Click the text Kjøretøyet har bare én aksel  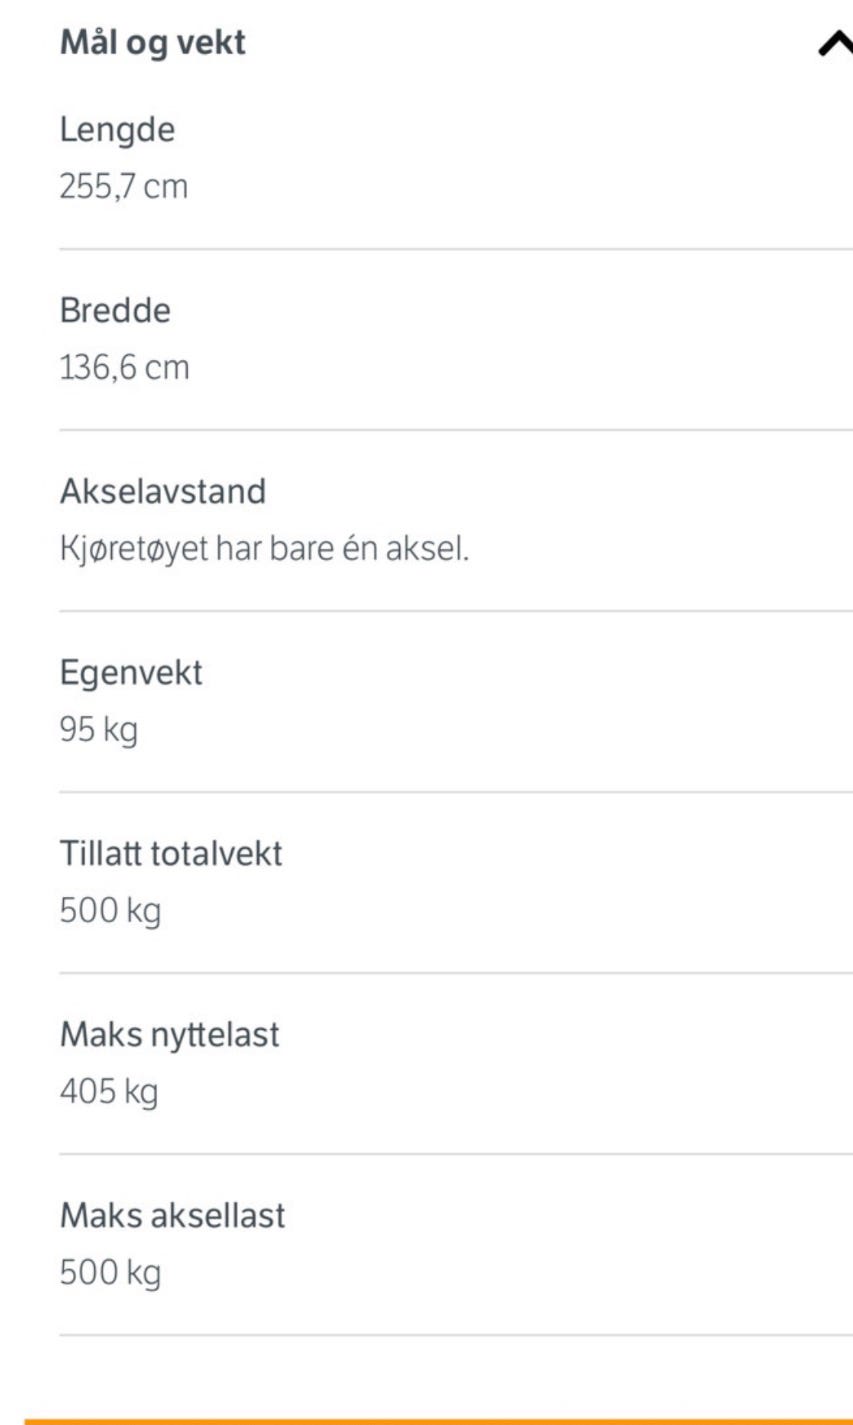264,550
